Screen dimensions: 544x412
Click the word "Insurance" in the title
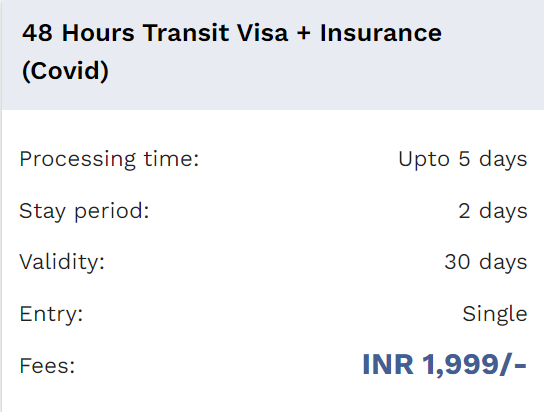(381, 33)
